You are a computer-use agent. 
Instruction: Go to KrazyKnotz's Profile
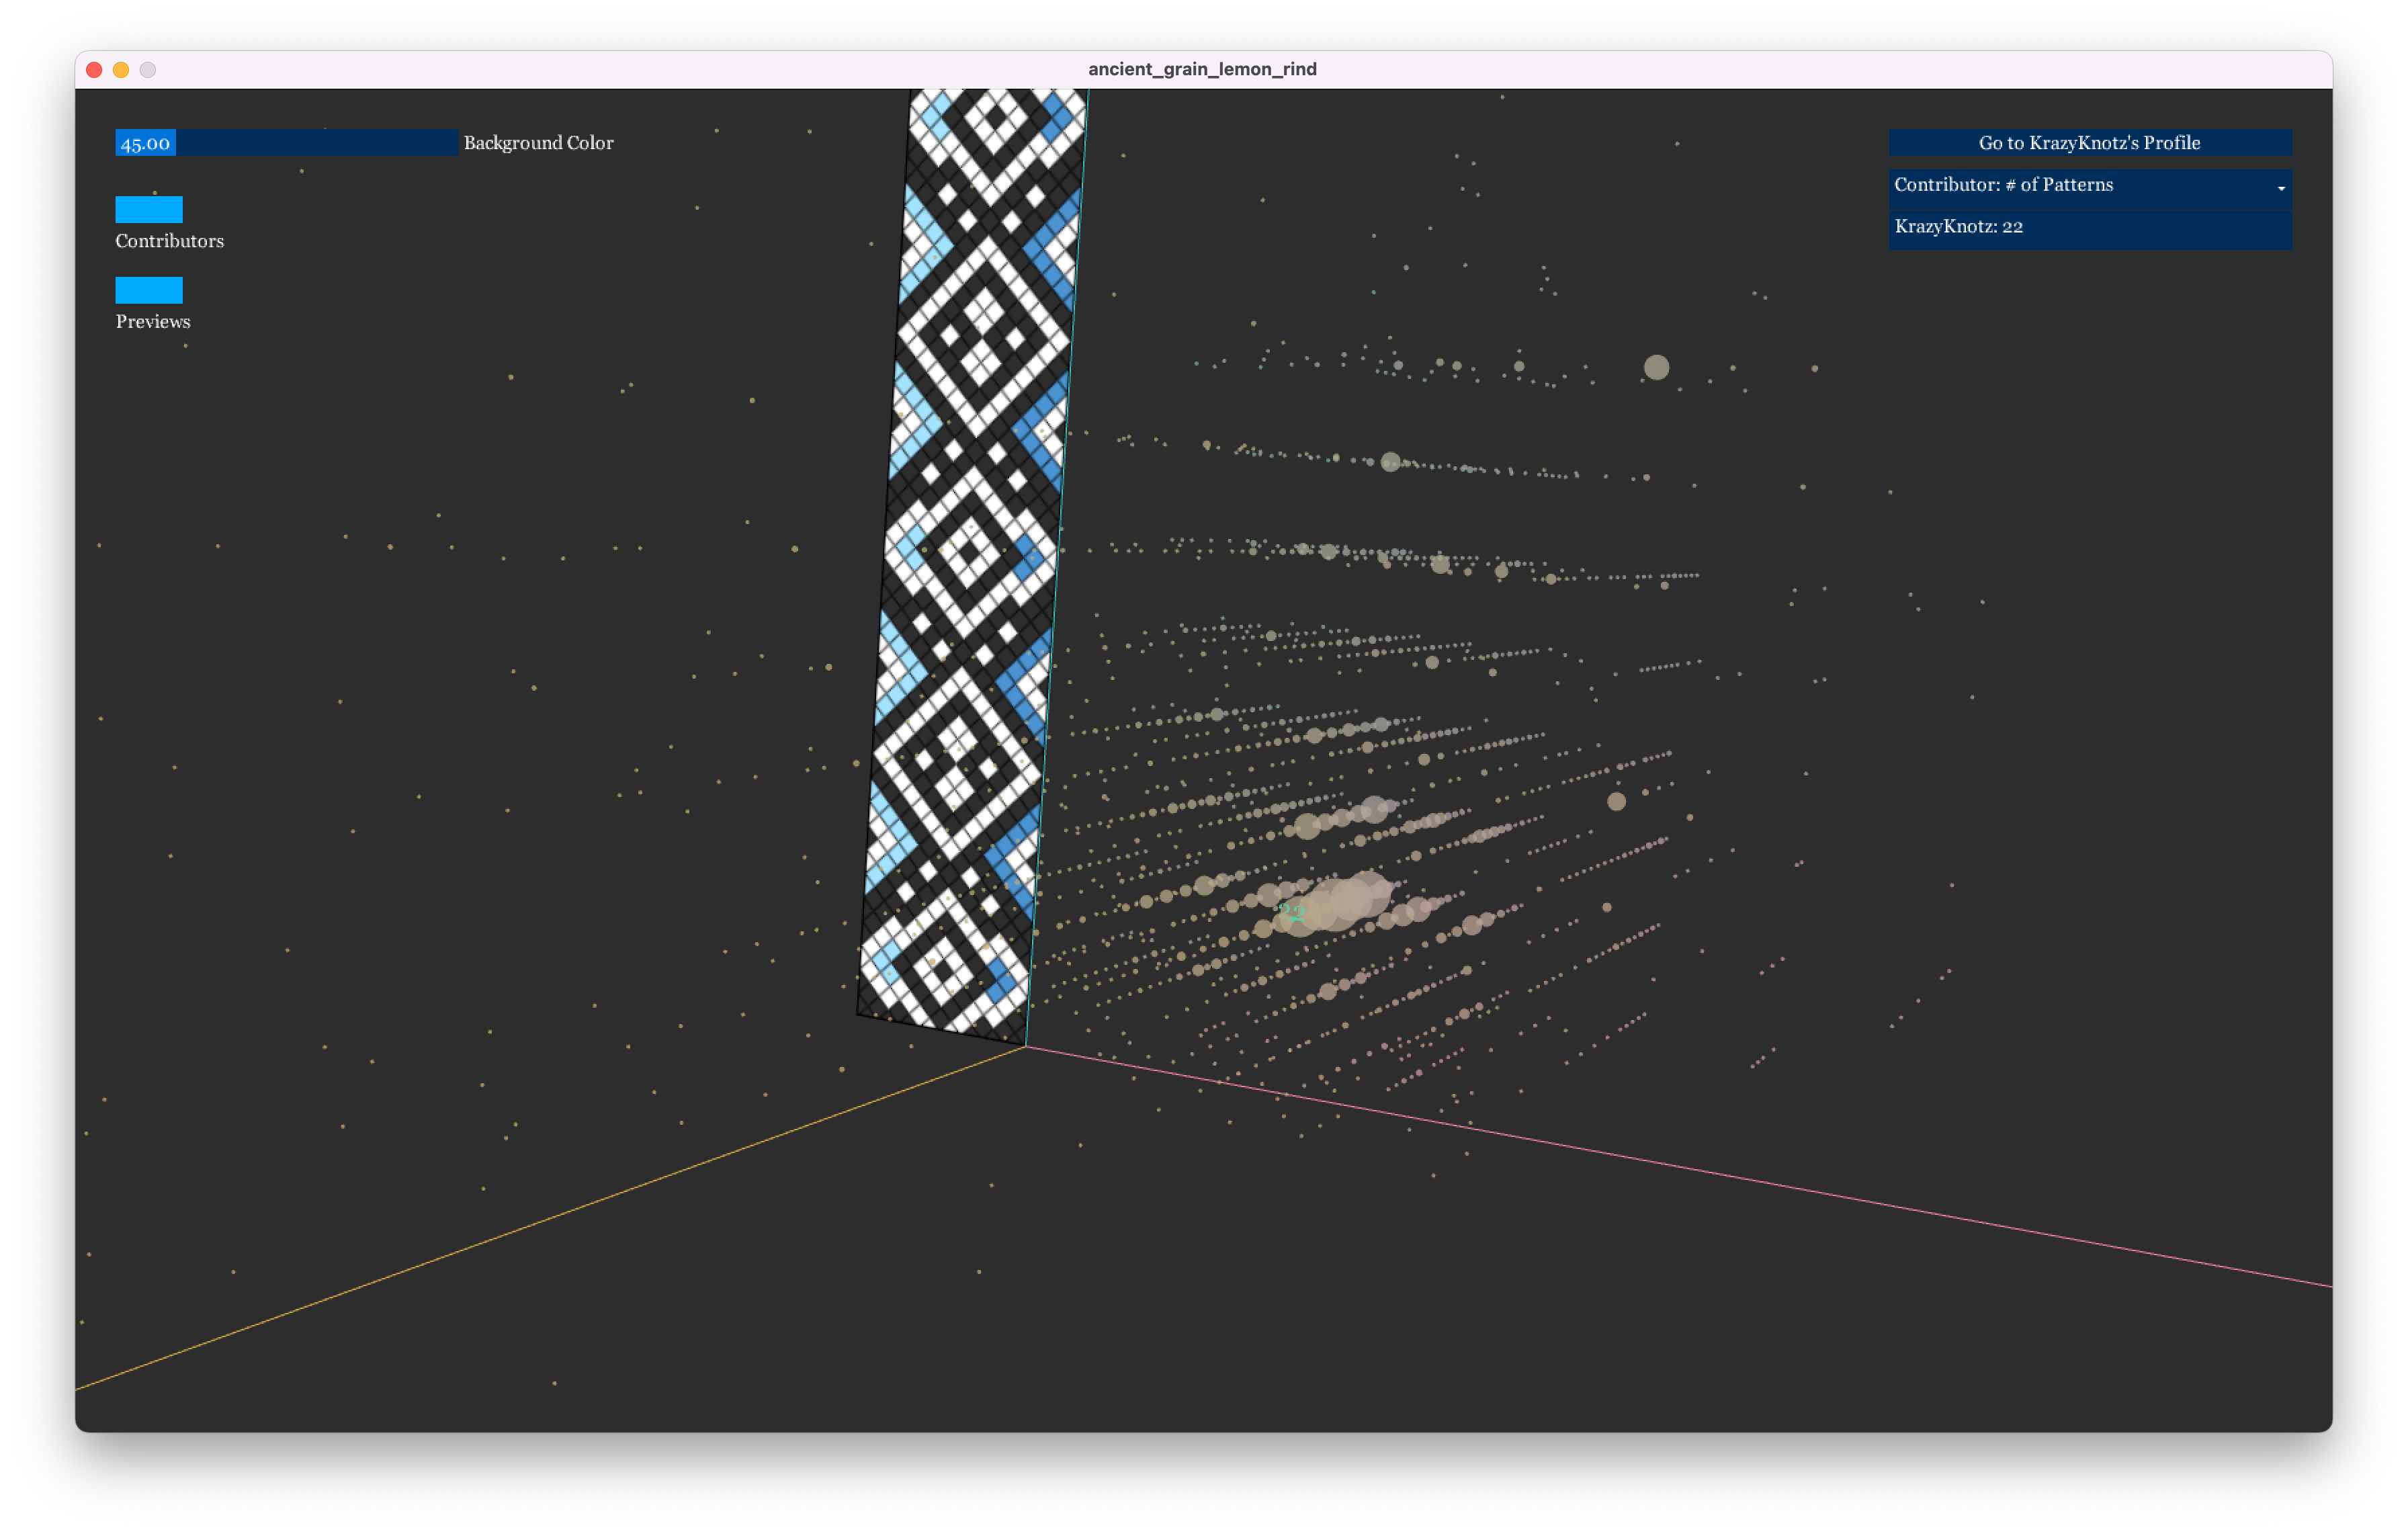tap(2089, 142)
